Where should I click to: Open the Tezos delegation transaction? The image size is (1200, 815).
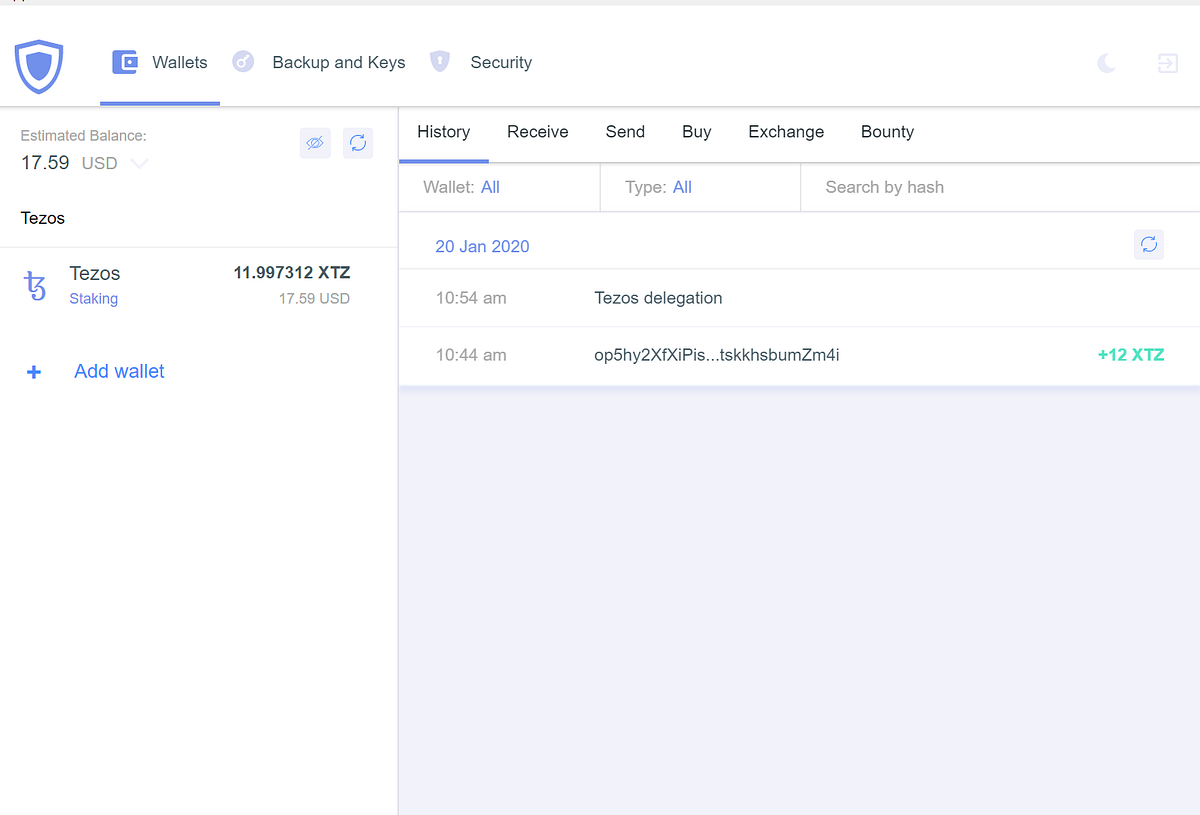click(x=799, y=298)
